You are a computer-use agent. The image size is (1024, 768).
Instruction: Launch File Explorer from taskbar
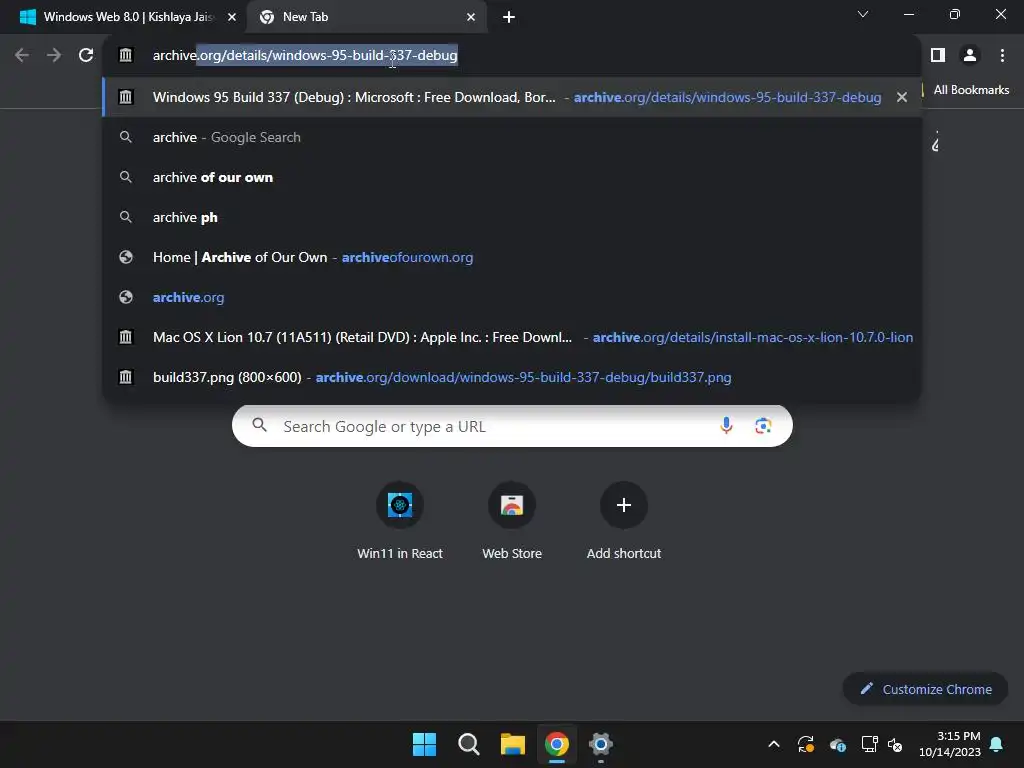(513, 744)
